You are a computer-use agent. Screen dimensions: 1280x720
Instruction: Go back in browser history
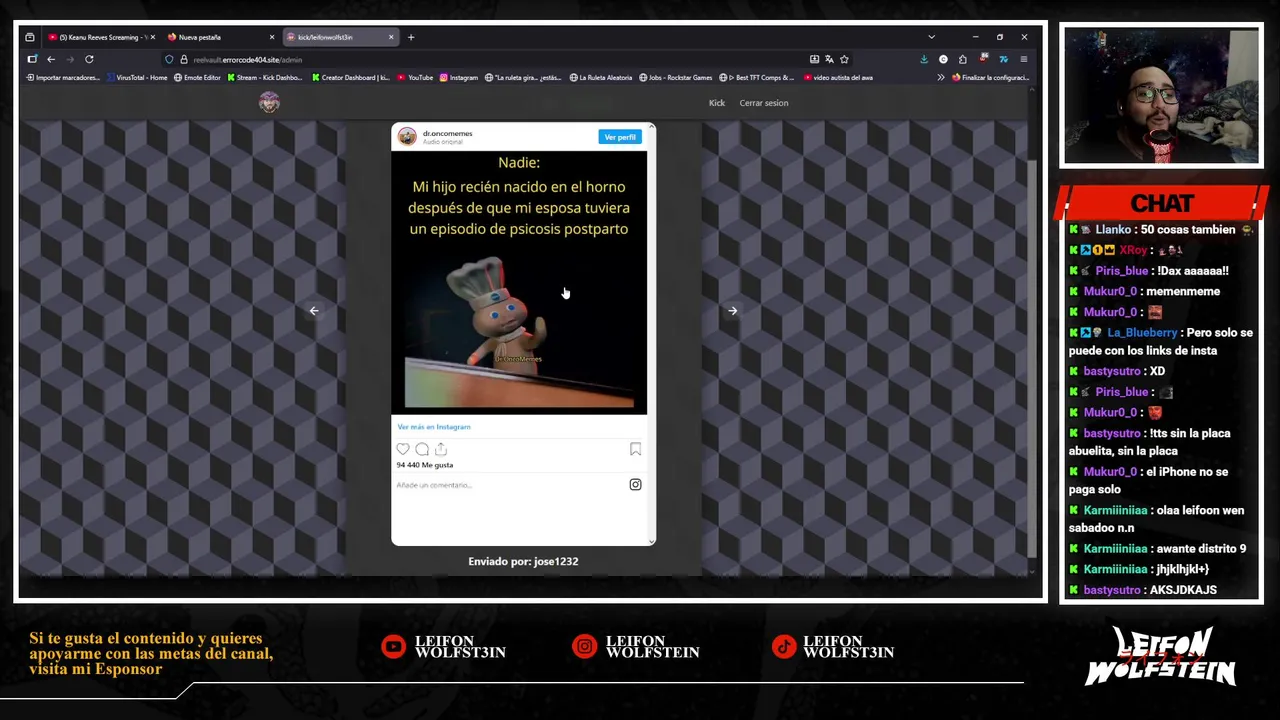tap(51, 59)
